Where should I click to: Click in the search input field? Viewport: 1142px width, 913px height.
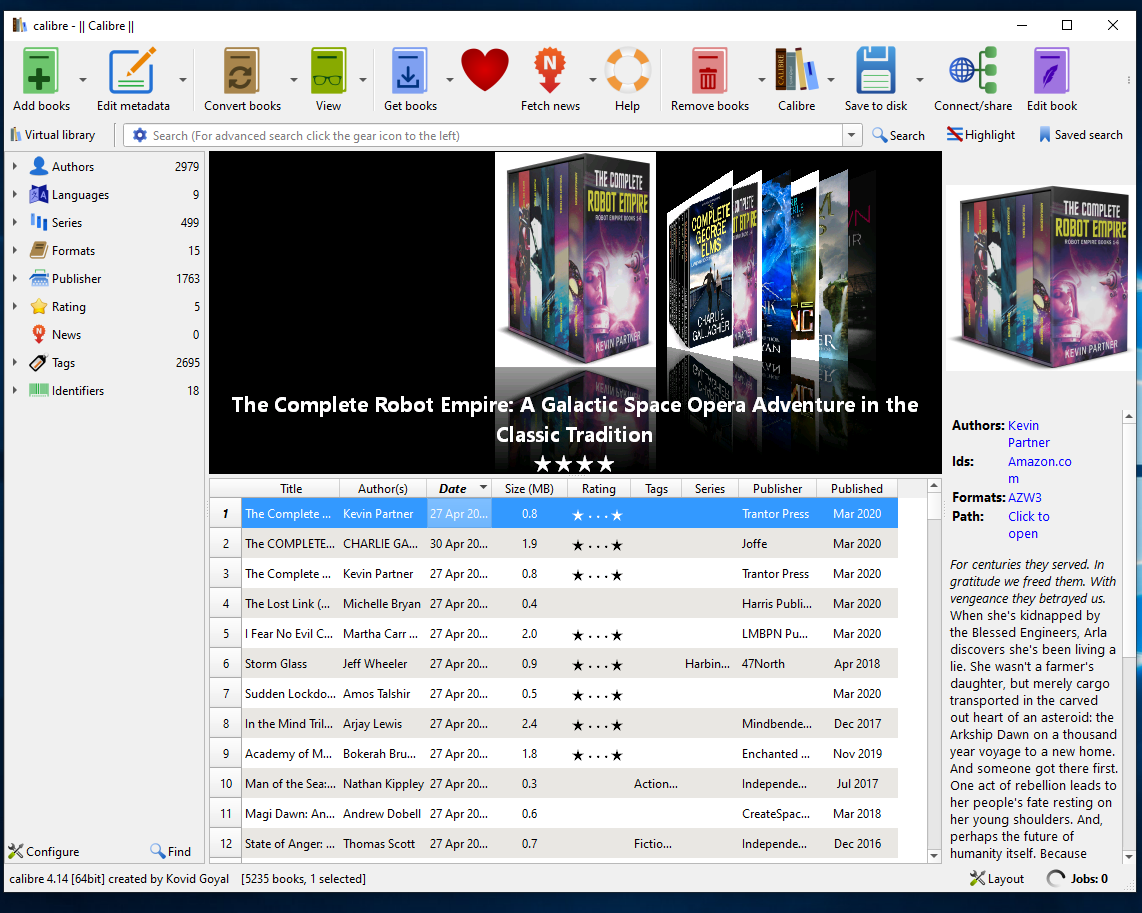pyautogui.click(x=490, y=135)
